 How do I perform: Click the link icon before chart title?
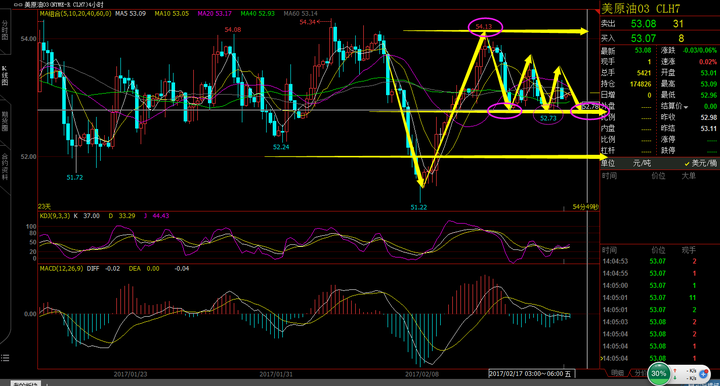pos(18,4)
